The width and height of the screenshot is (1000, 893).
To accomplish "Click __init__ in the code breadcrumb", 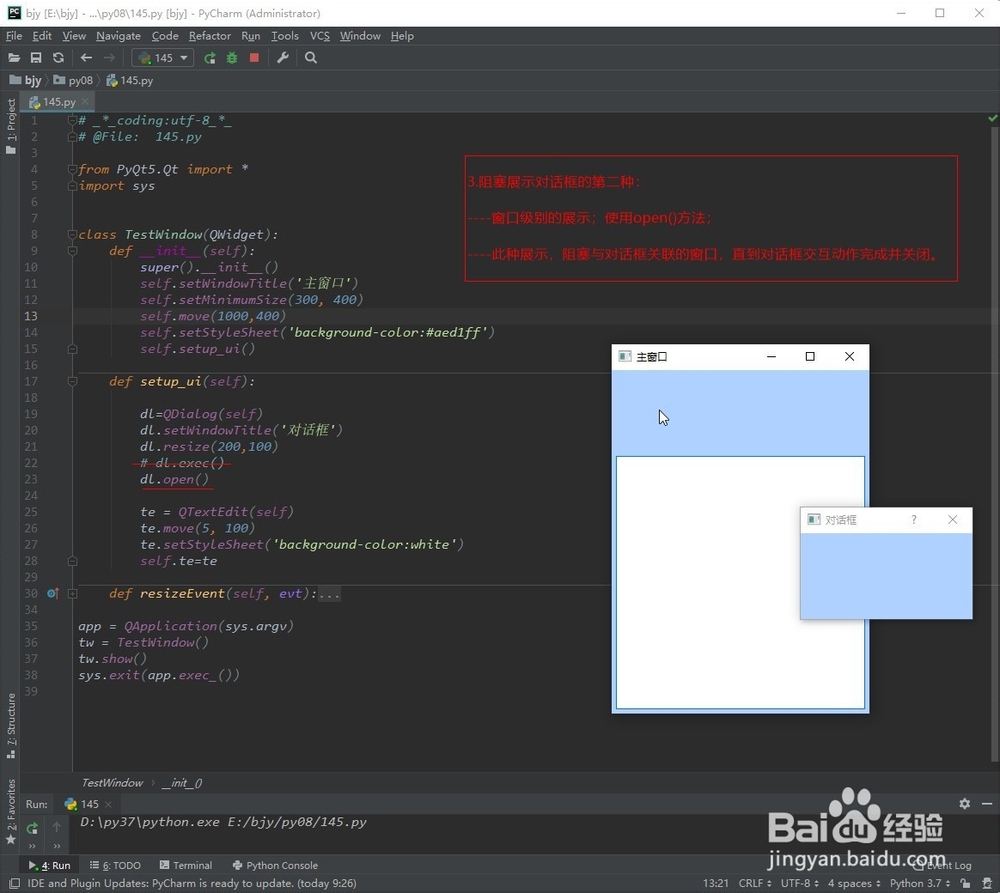I will (182, 783).
